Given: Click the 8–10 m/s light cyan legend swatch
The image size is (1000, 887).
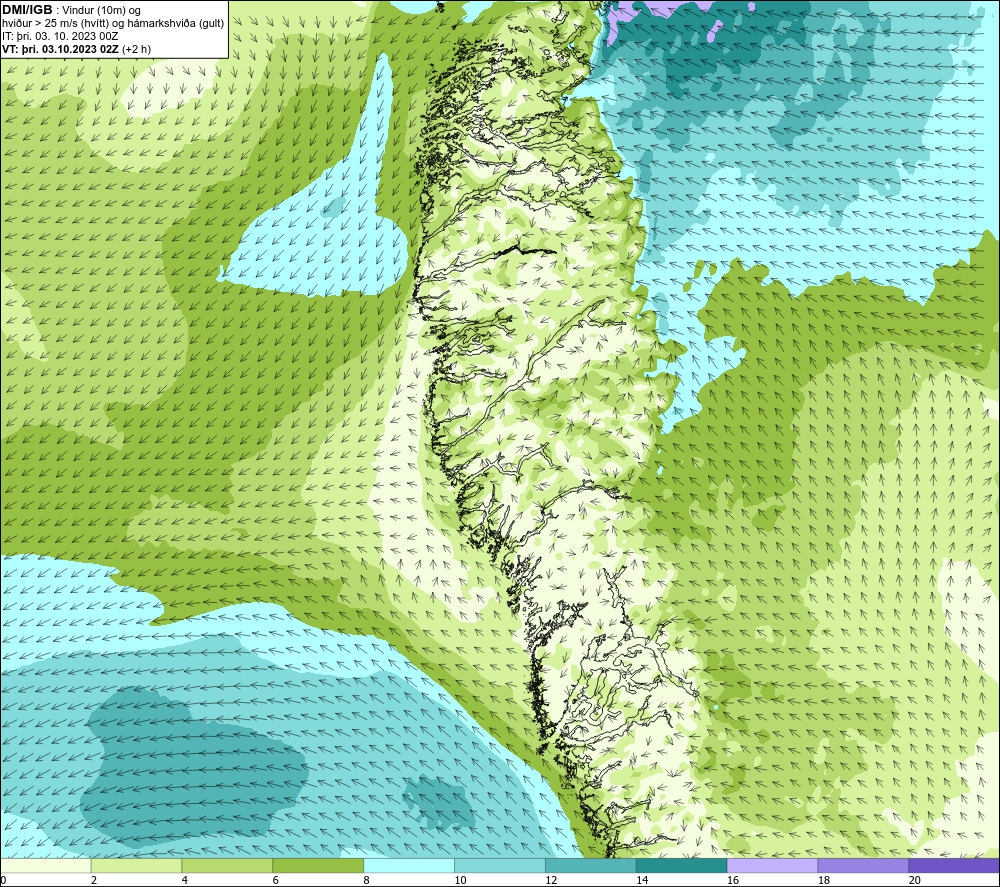Looking at the screenshot, I should tap(409, 866).
